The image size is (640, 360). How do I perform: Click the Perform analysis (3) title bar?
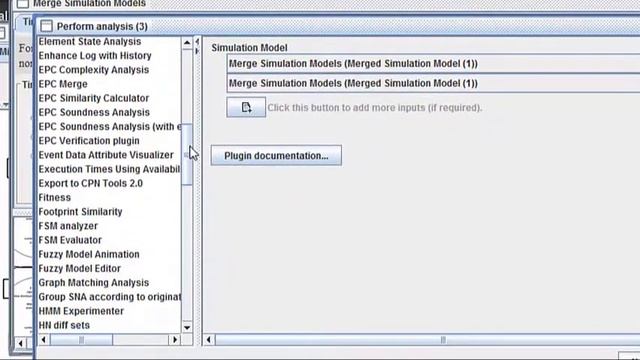coord(338,26)
